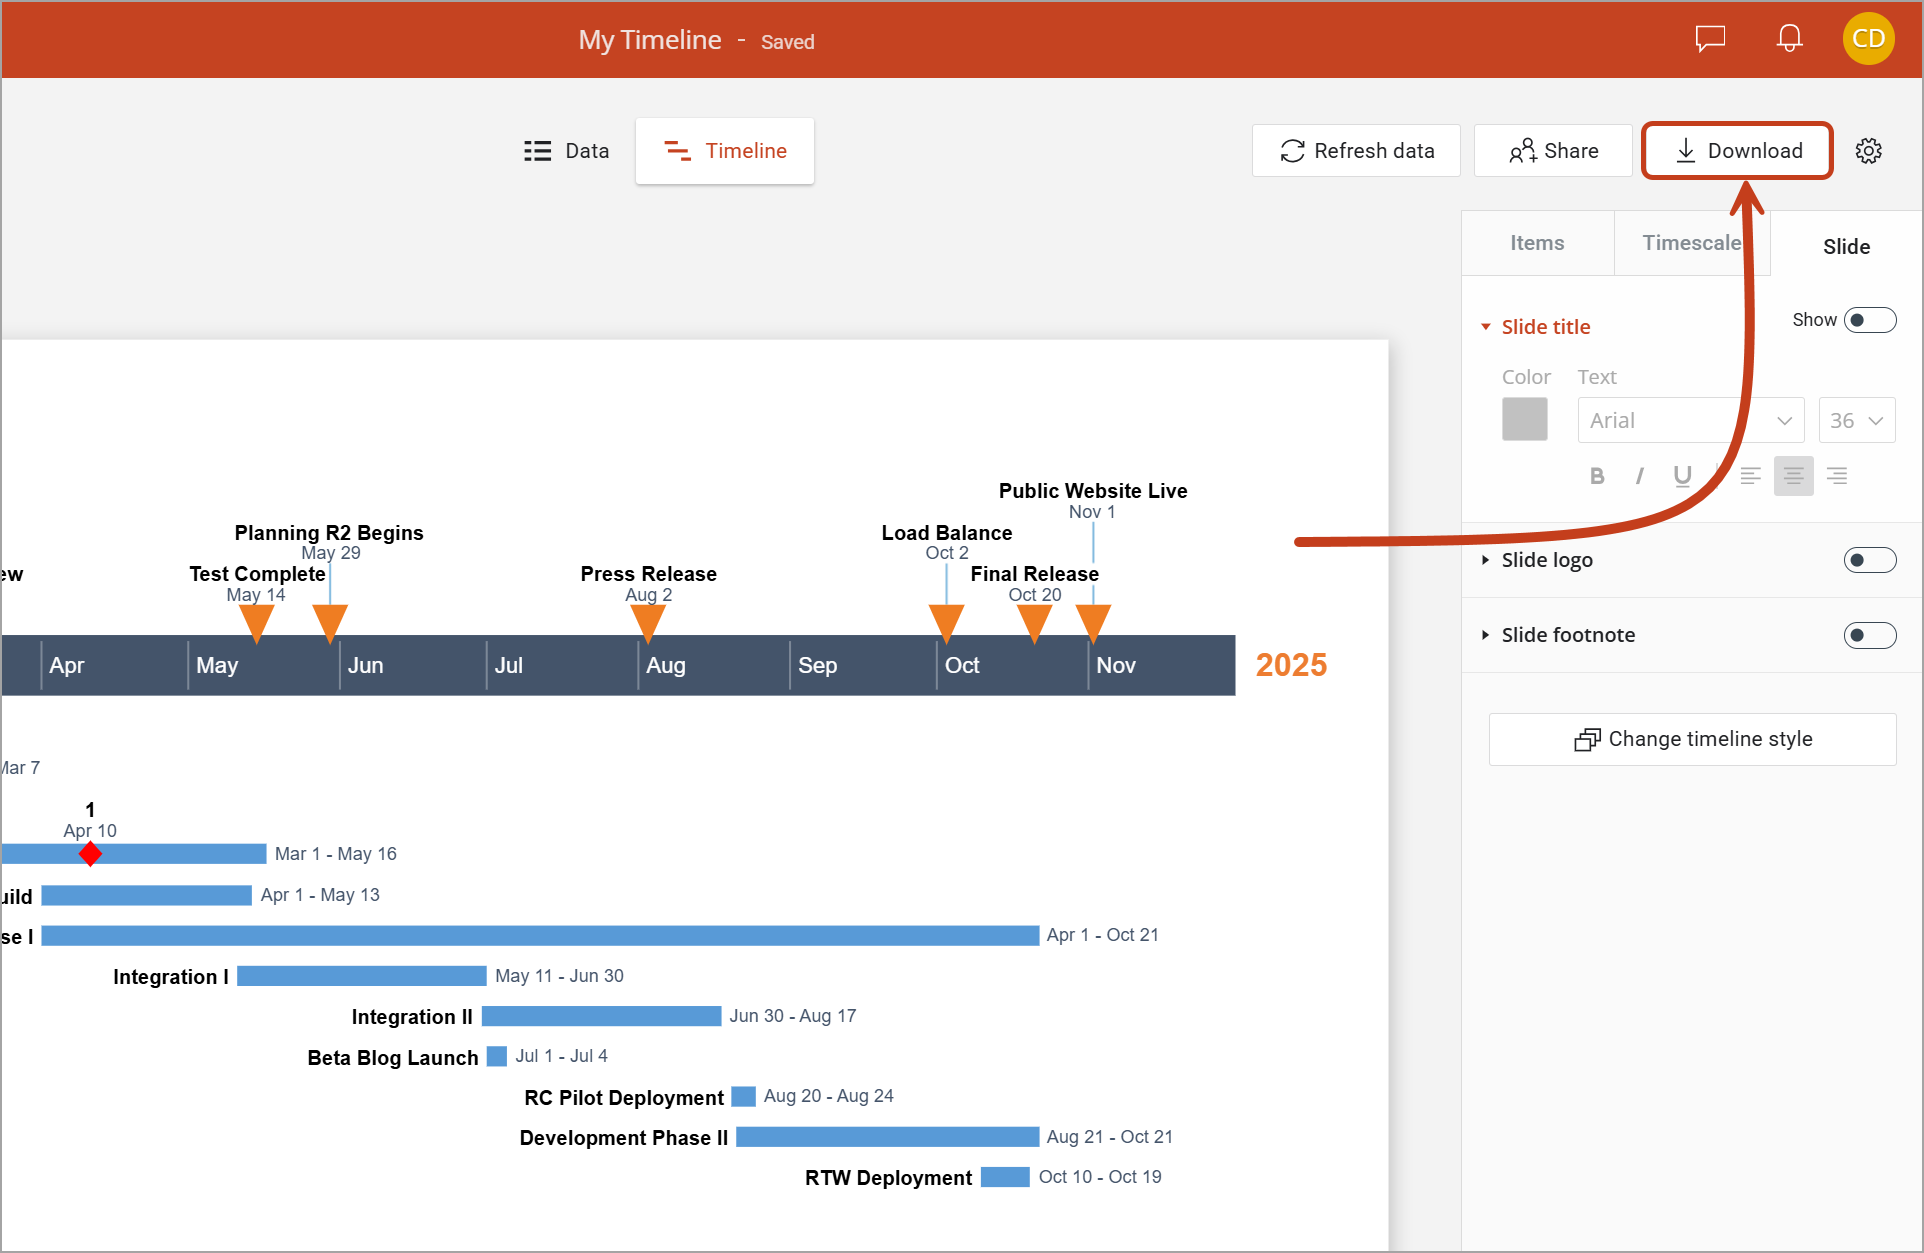Apply underline formatting to slide title
1924x1253 pixels.
click(x=1682, y=476)
